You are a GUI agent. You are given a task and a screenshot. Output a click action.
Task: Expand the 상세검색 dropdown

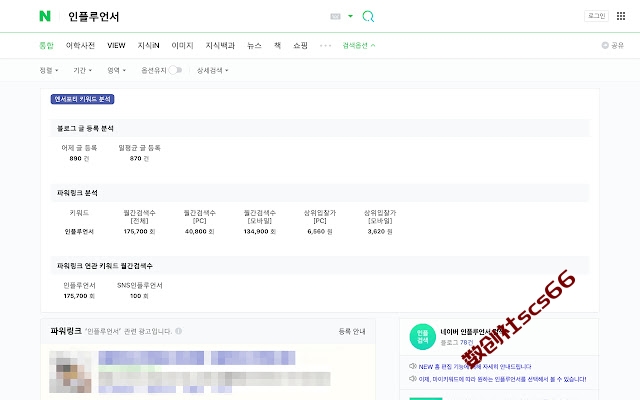pyautogui.click(x=213, y=70)
